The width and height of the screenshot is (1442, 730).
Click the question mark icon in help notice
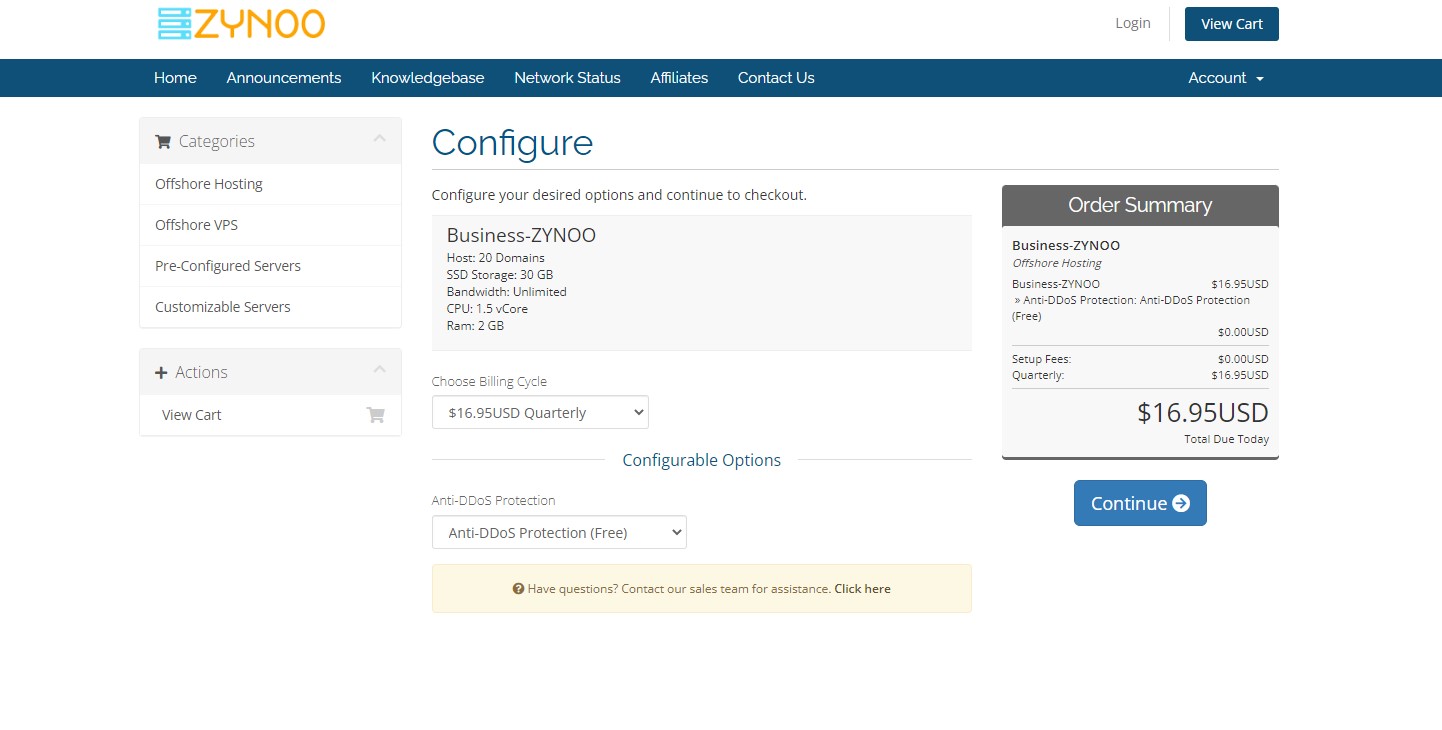tap(518, 589)
